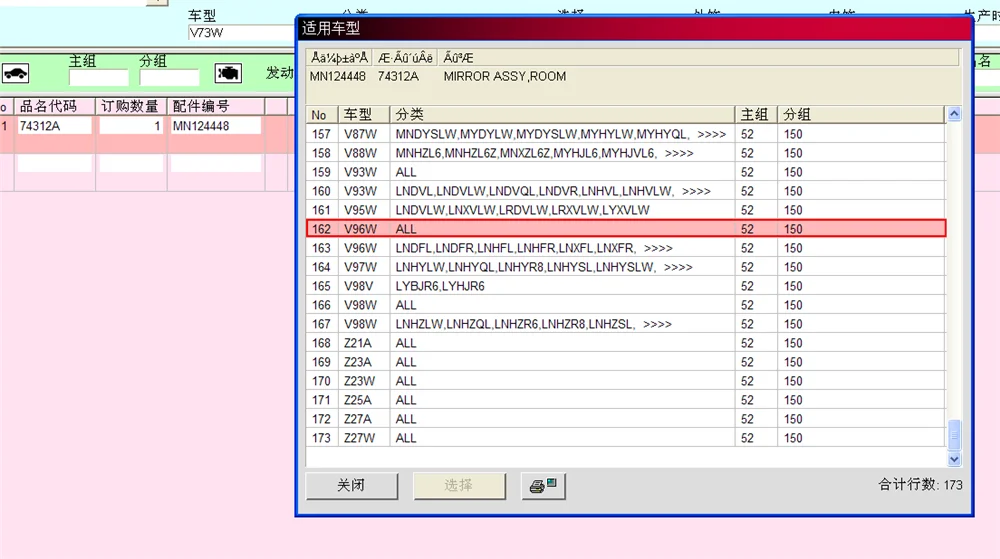This screenshot has height=559, width=1000.
Task: Click the 车型 field containing V73W
Action: 241,33
